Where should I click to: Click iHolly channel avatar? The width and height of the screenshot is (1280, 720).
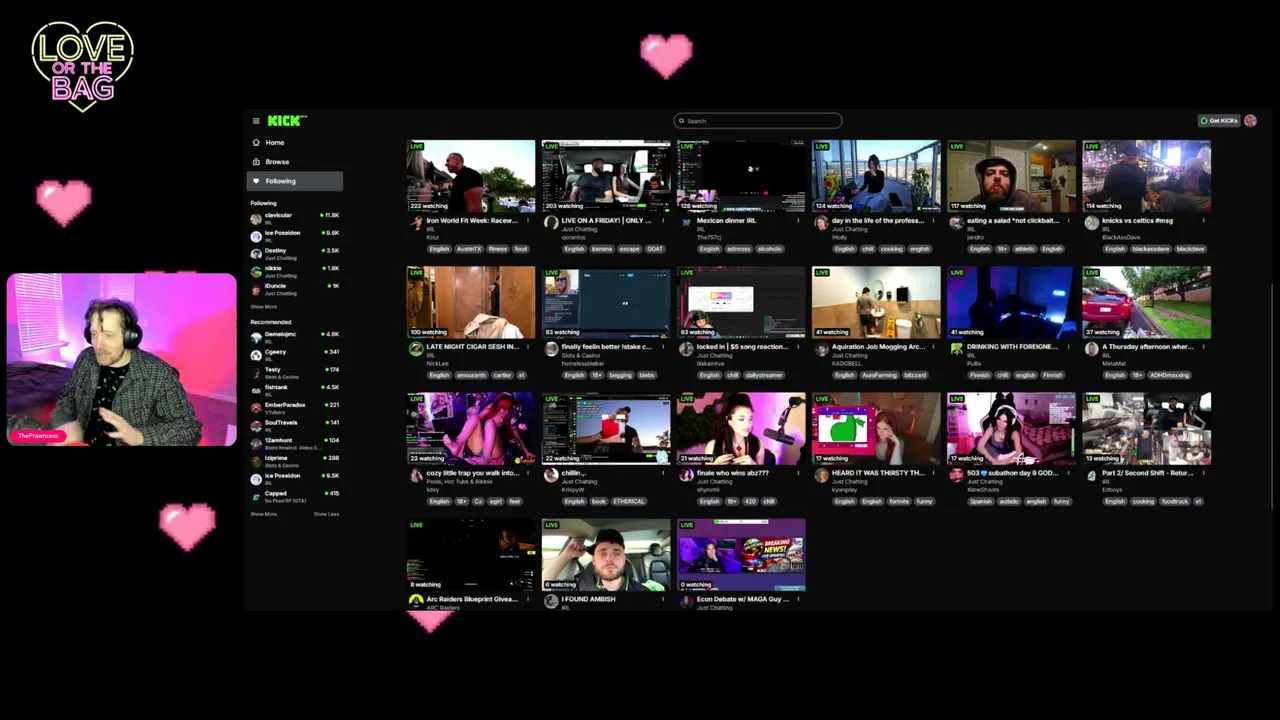[821, 223]
